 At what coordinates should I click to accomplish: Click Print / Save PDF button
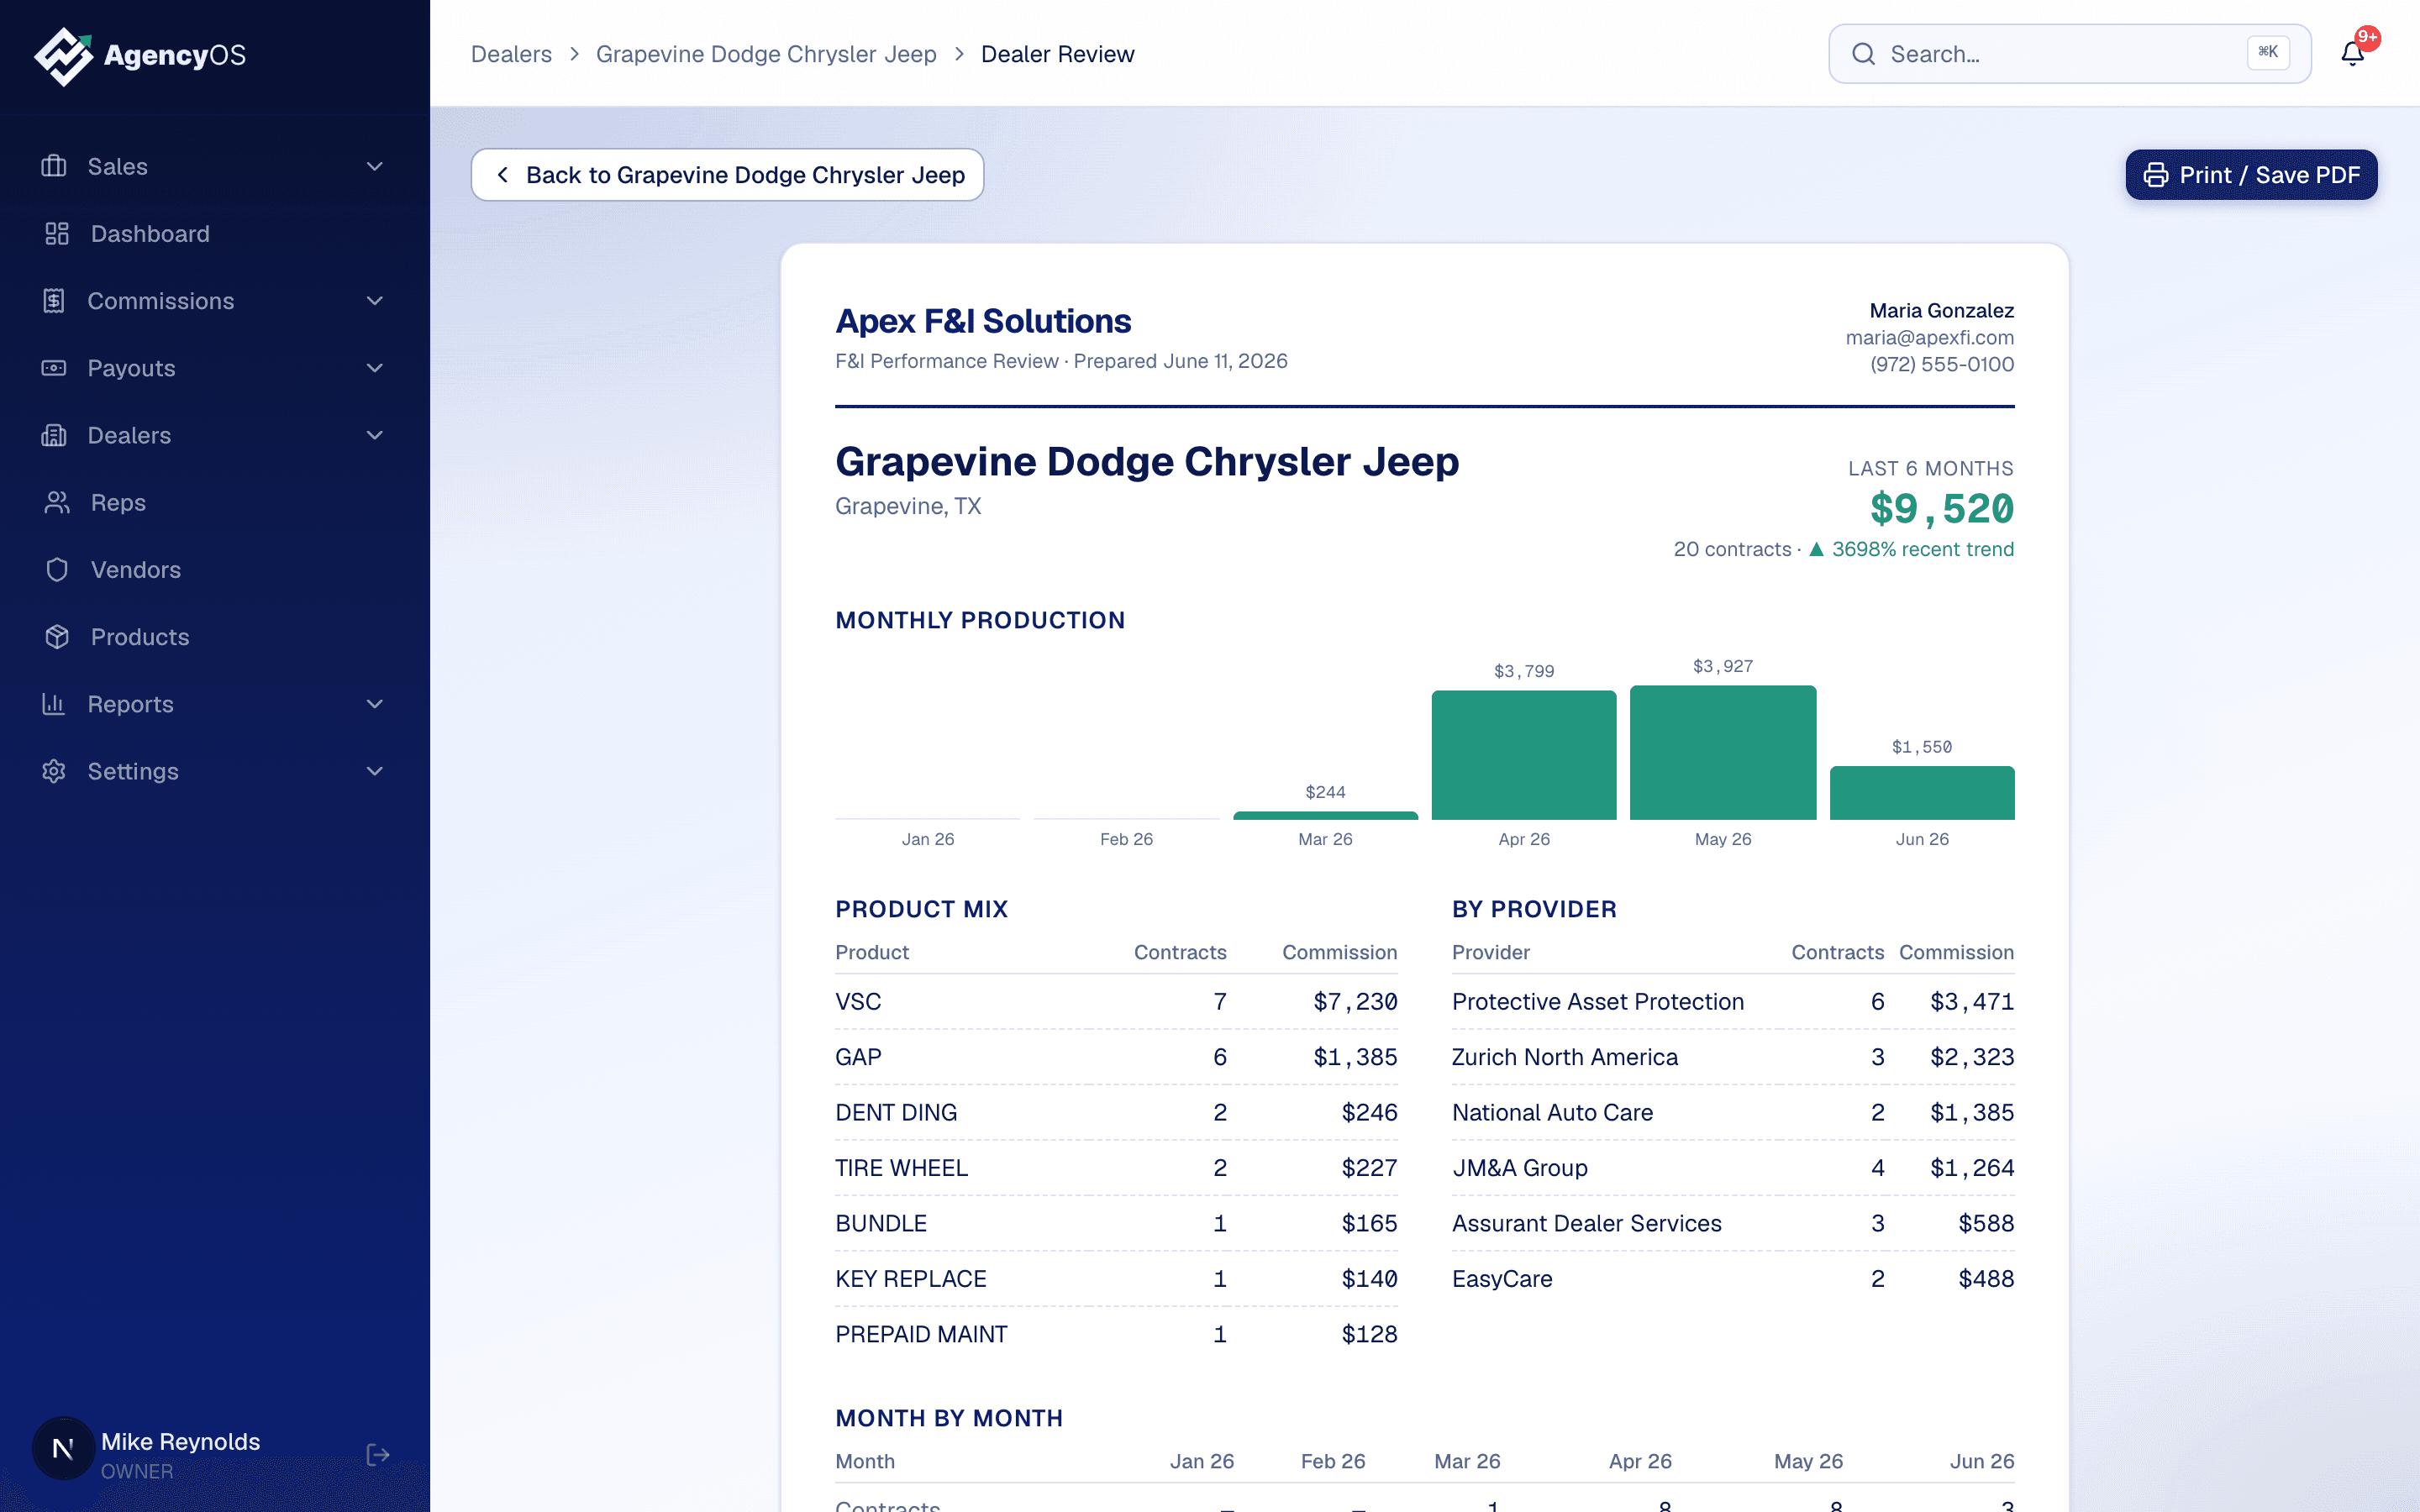(x=2251, y=175)
